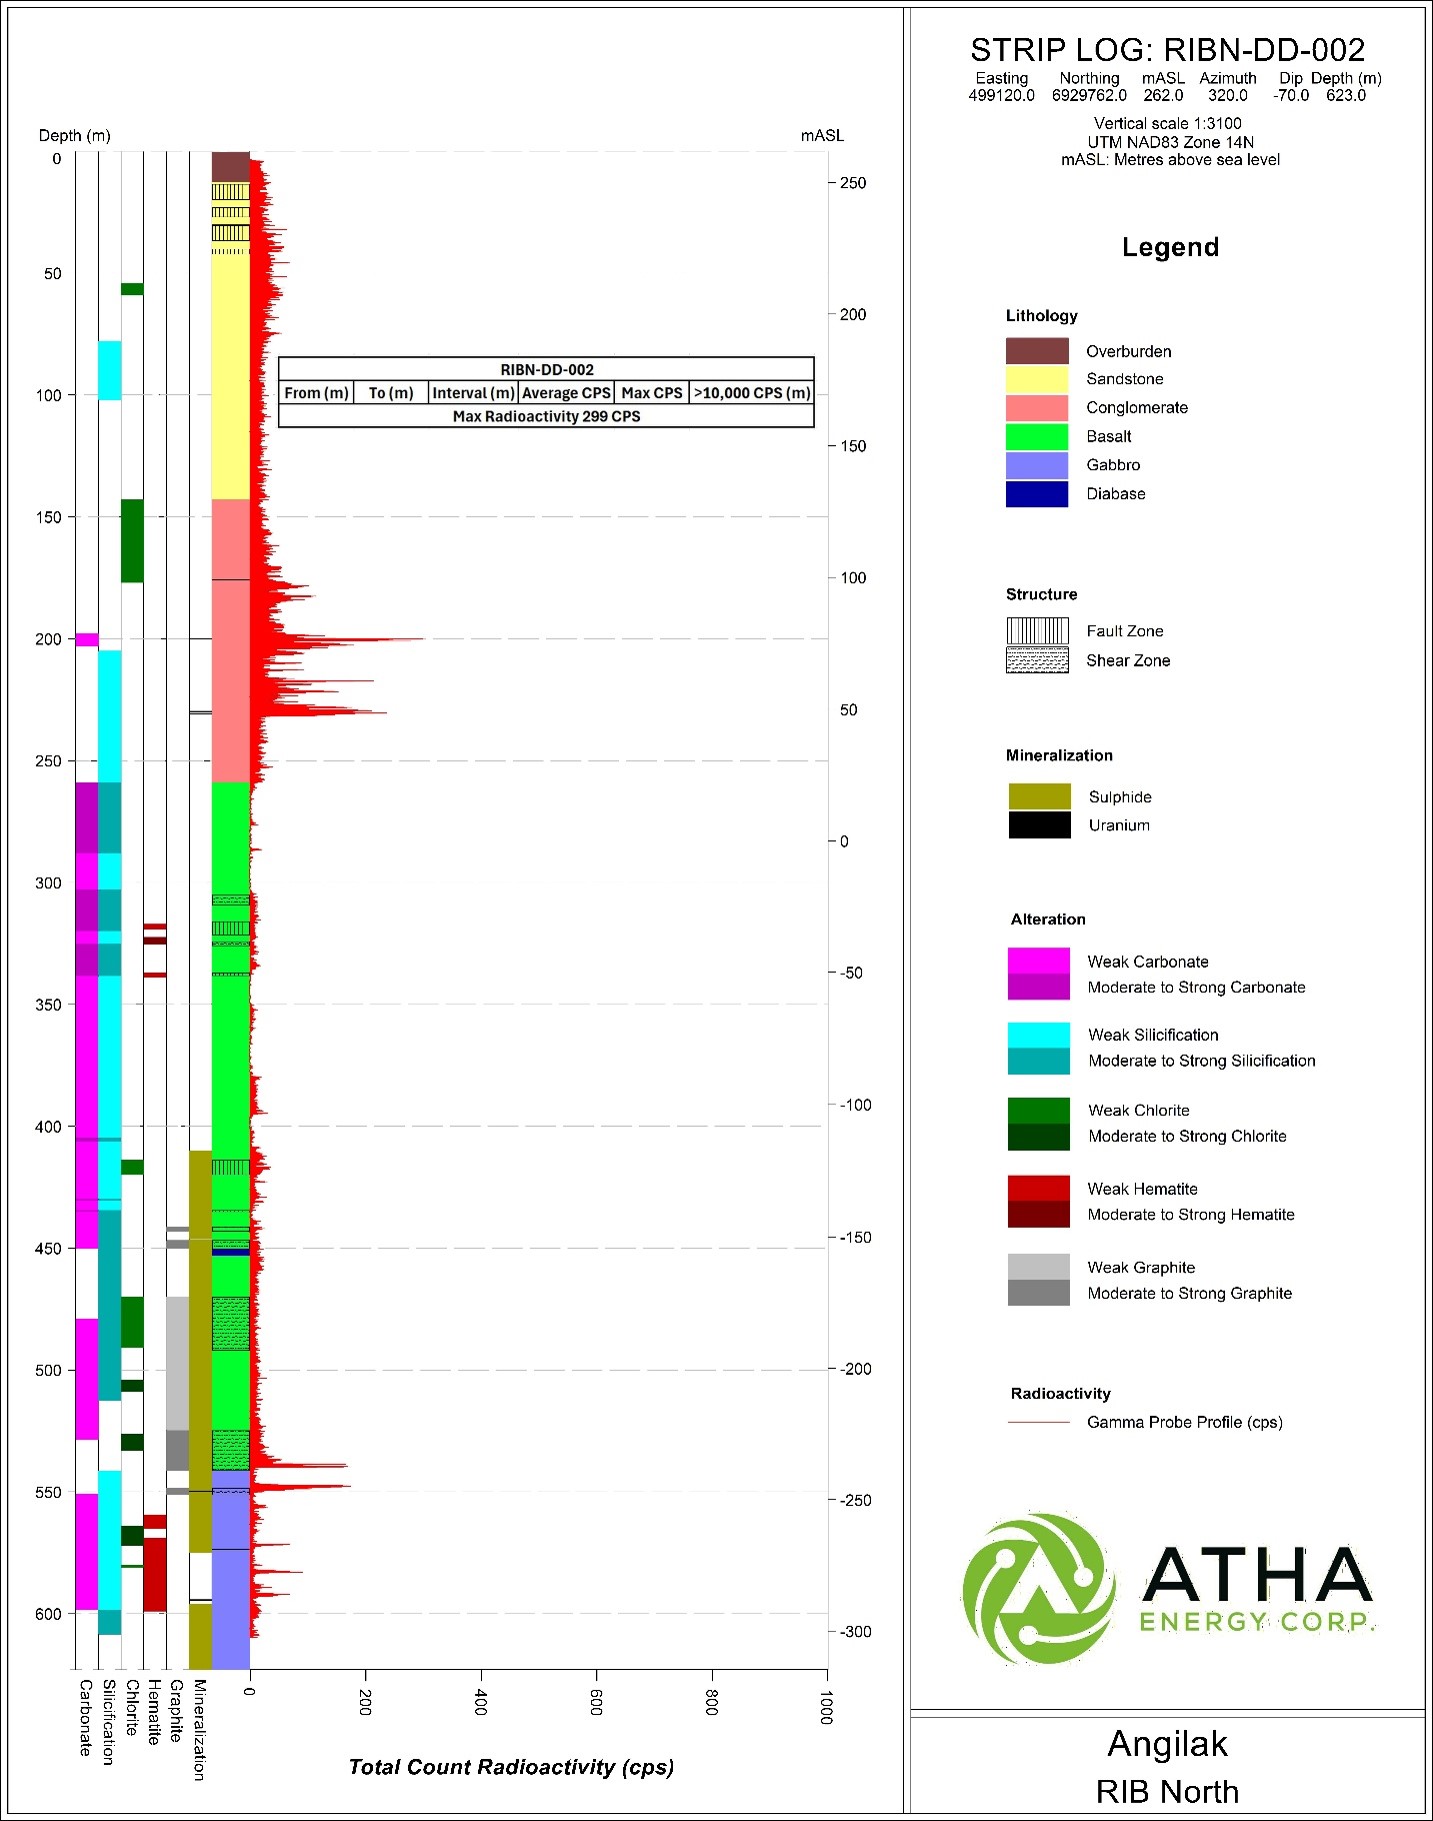Click the Overburden lithology color swatch
This screenshot has height=1821, width=1433.
[1037, 351]
